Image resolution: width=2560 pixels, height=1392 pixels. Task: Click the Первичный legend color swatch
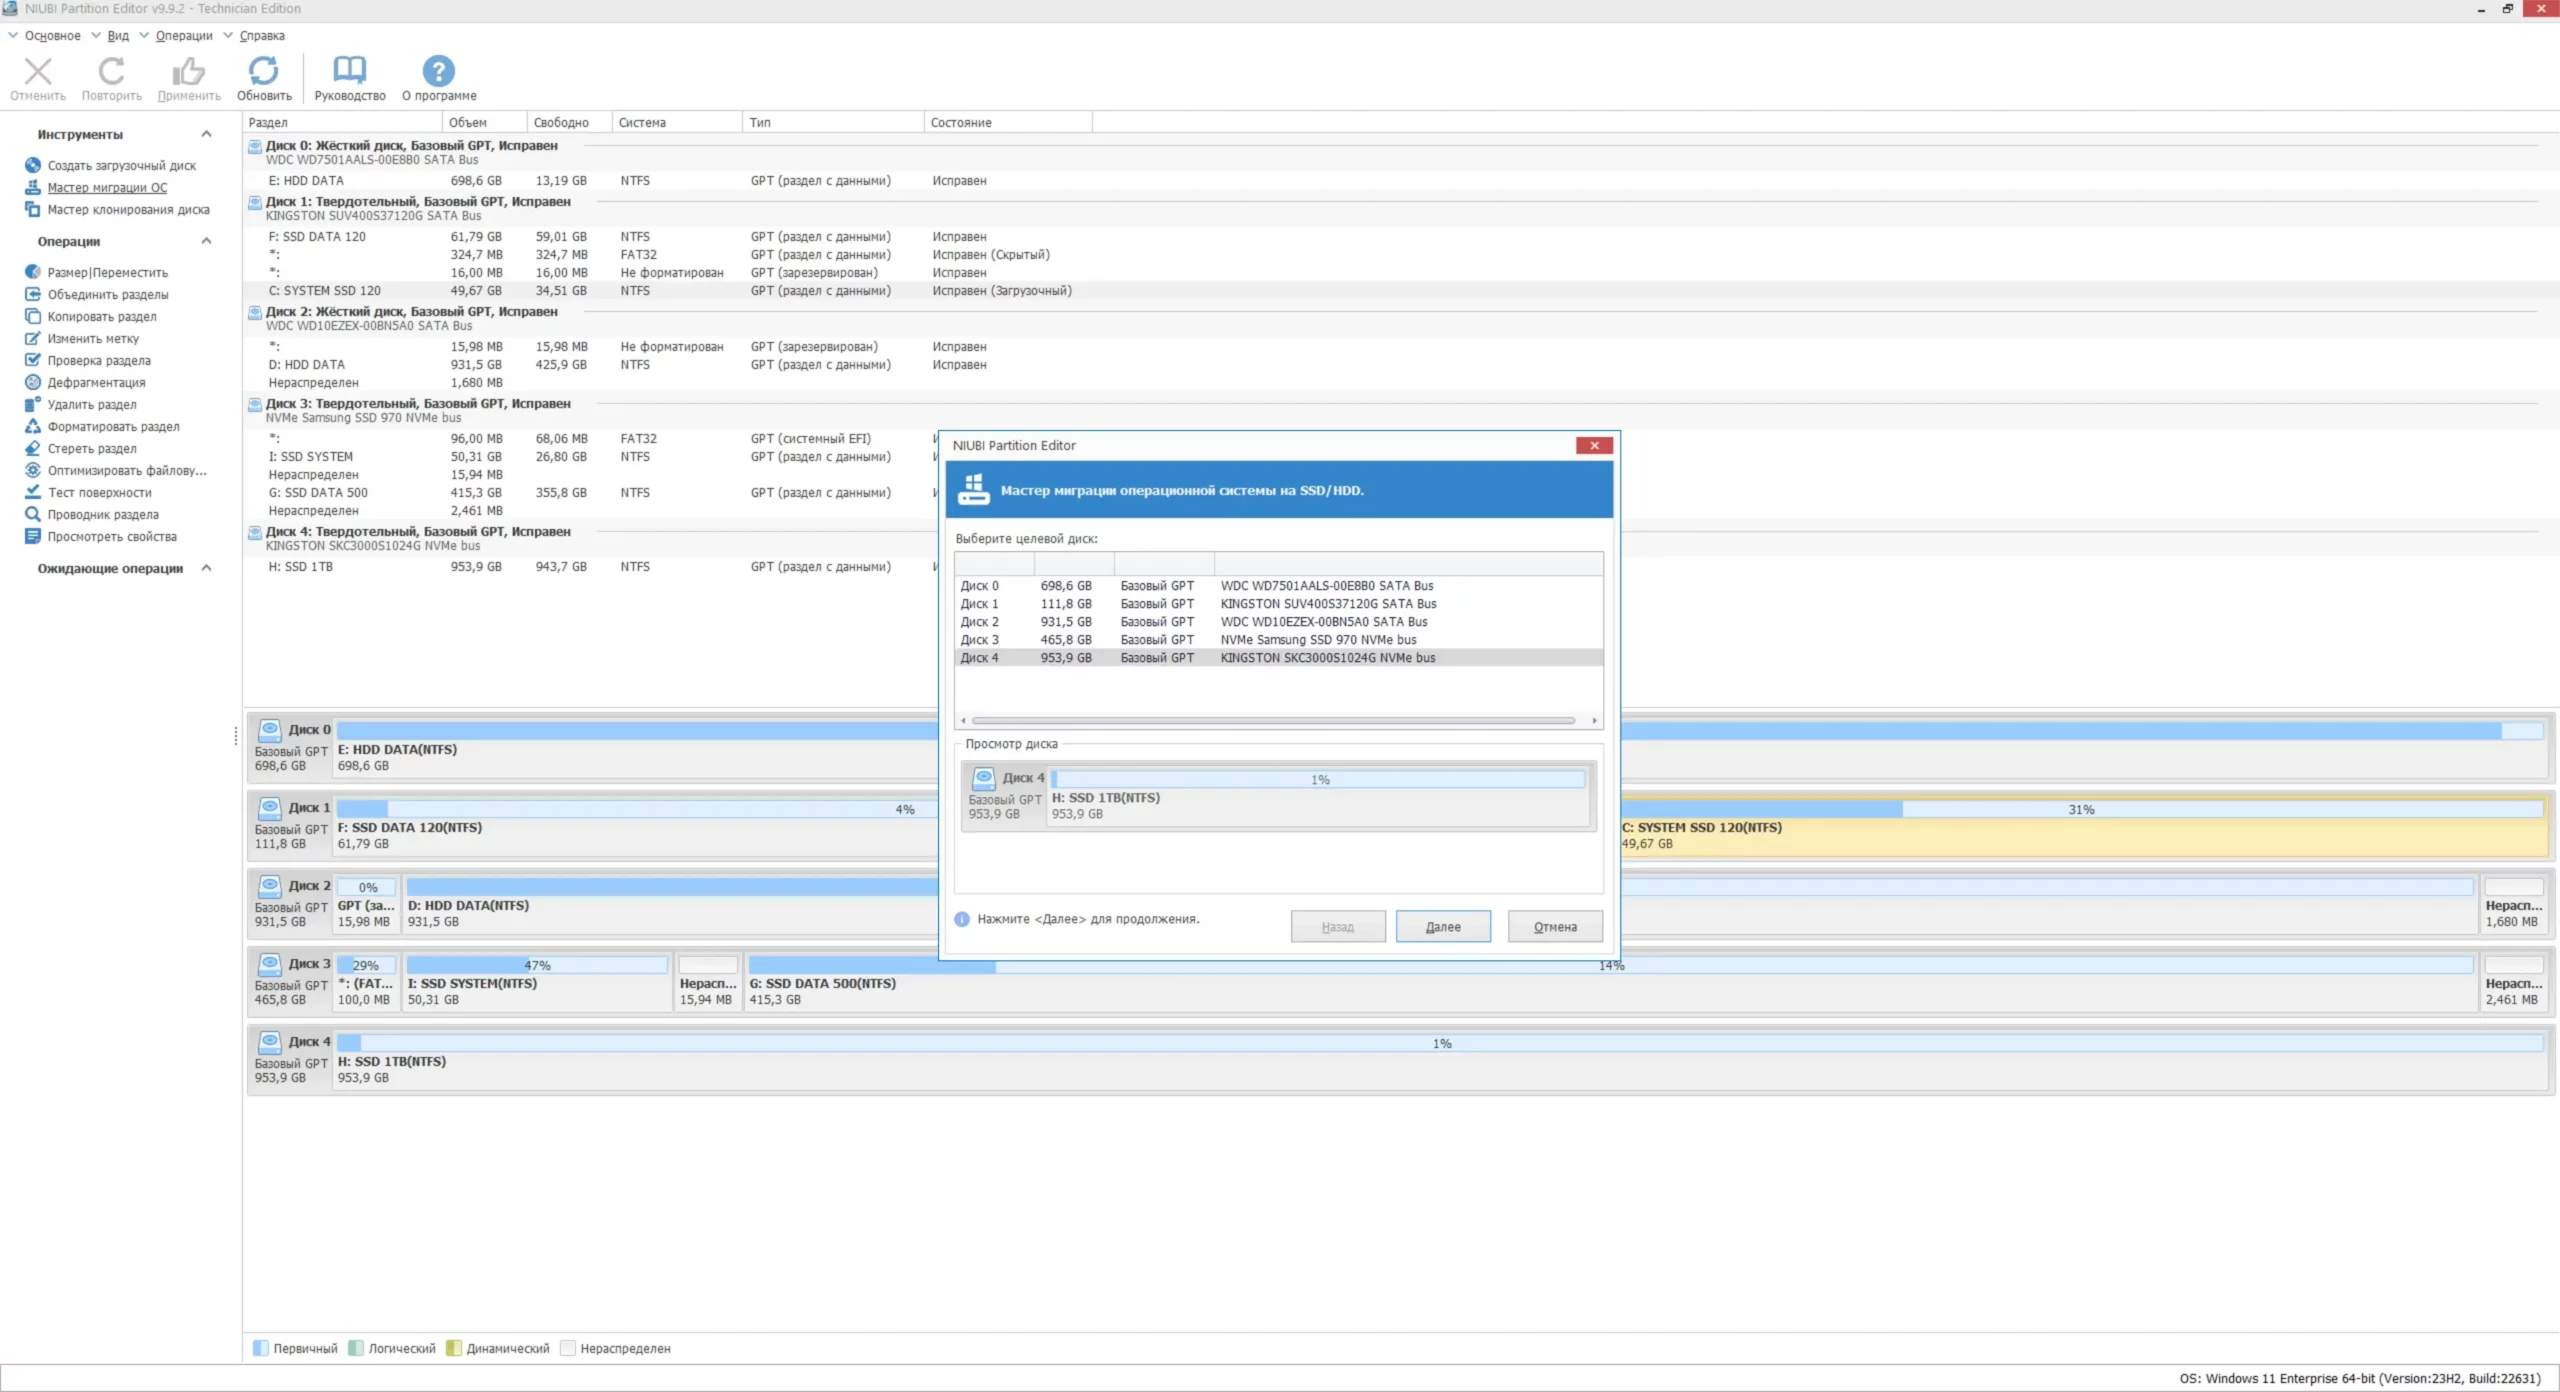(x=262, y=1348)
